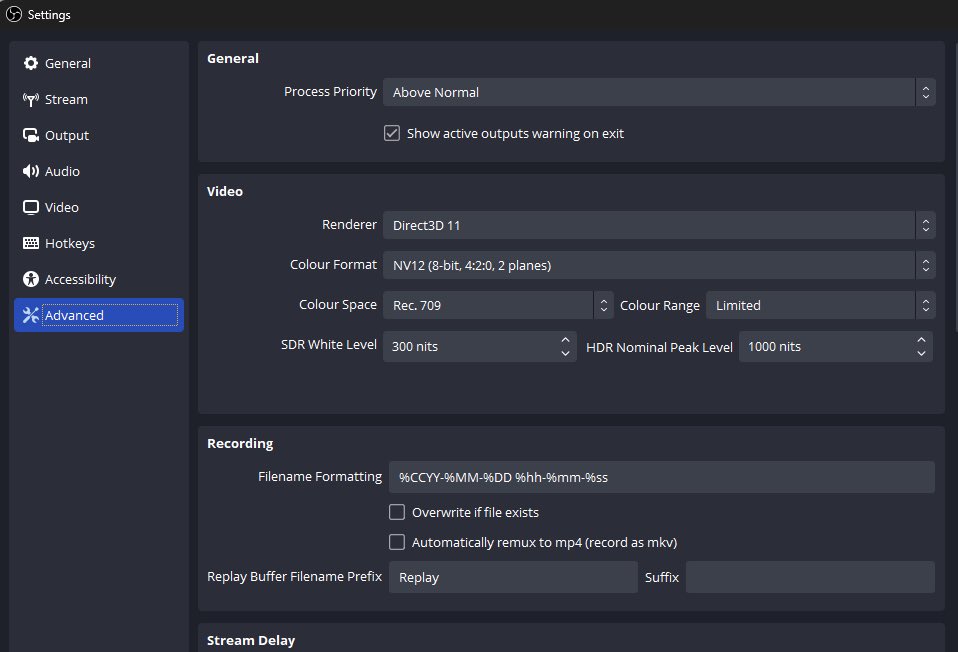Open the Renderer Direct3D 11 dropdown

tap(659, 225)
